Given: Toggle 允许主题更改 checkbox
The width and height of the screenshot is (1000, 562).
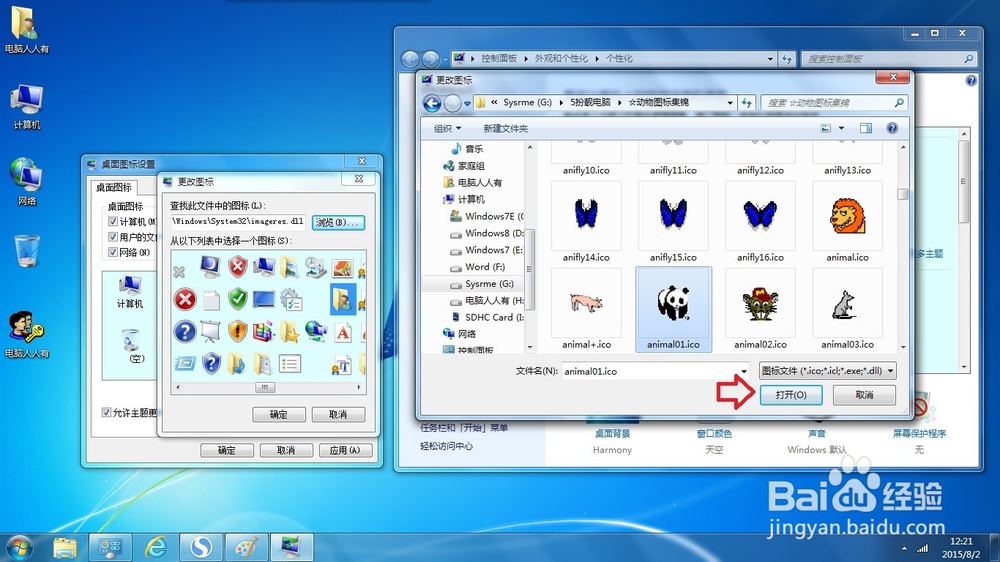Looking at the screenshot, I should click(107, 412).
